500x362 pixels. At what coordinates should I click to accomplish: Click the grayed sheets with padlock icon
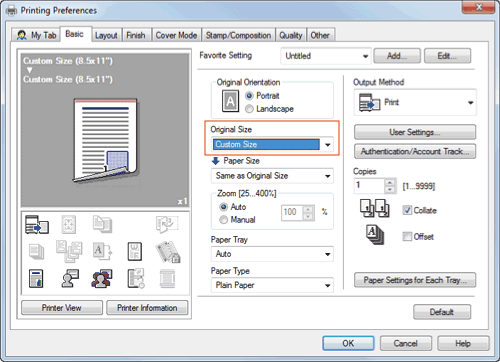(x=168, y=252)
